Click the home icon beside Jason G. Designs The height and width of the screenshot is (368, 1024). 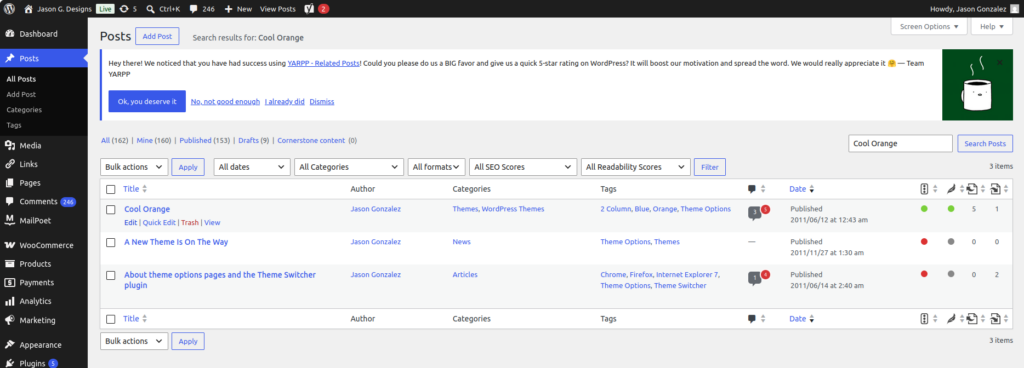click(28, 9)
